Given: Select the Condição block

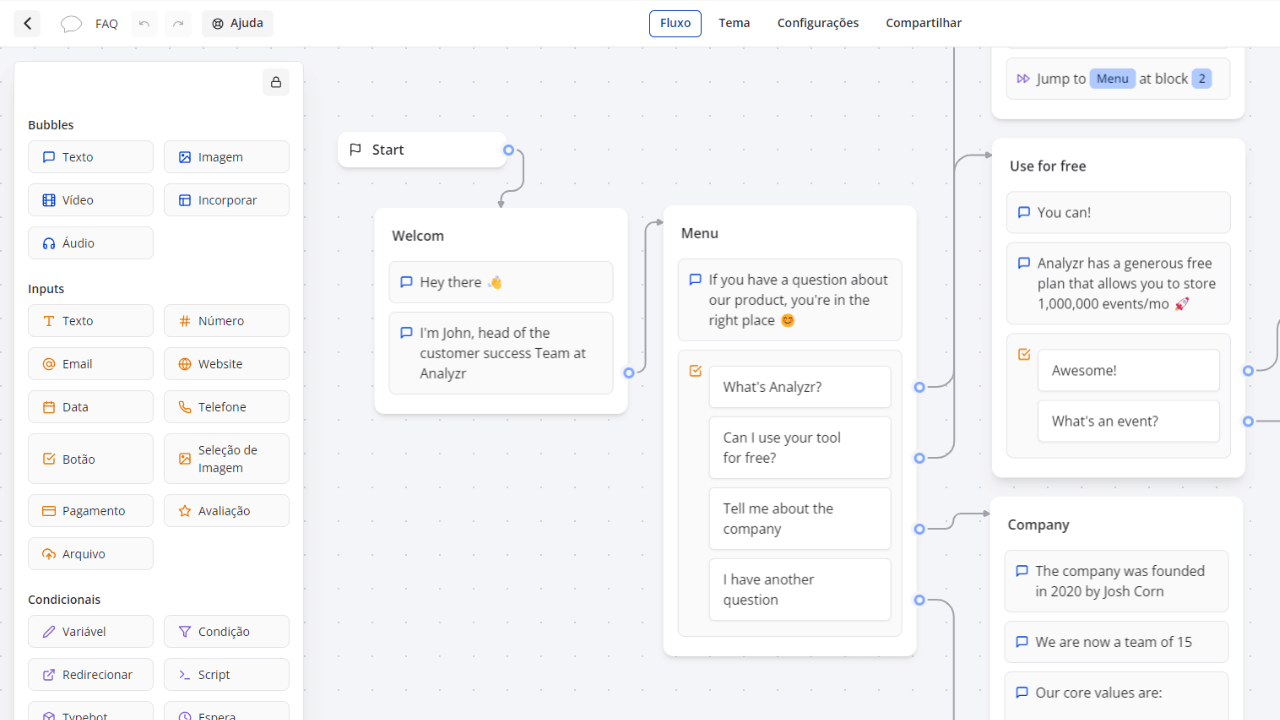Looking at the screenshot, I should [x=227, y=632].
